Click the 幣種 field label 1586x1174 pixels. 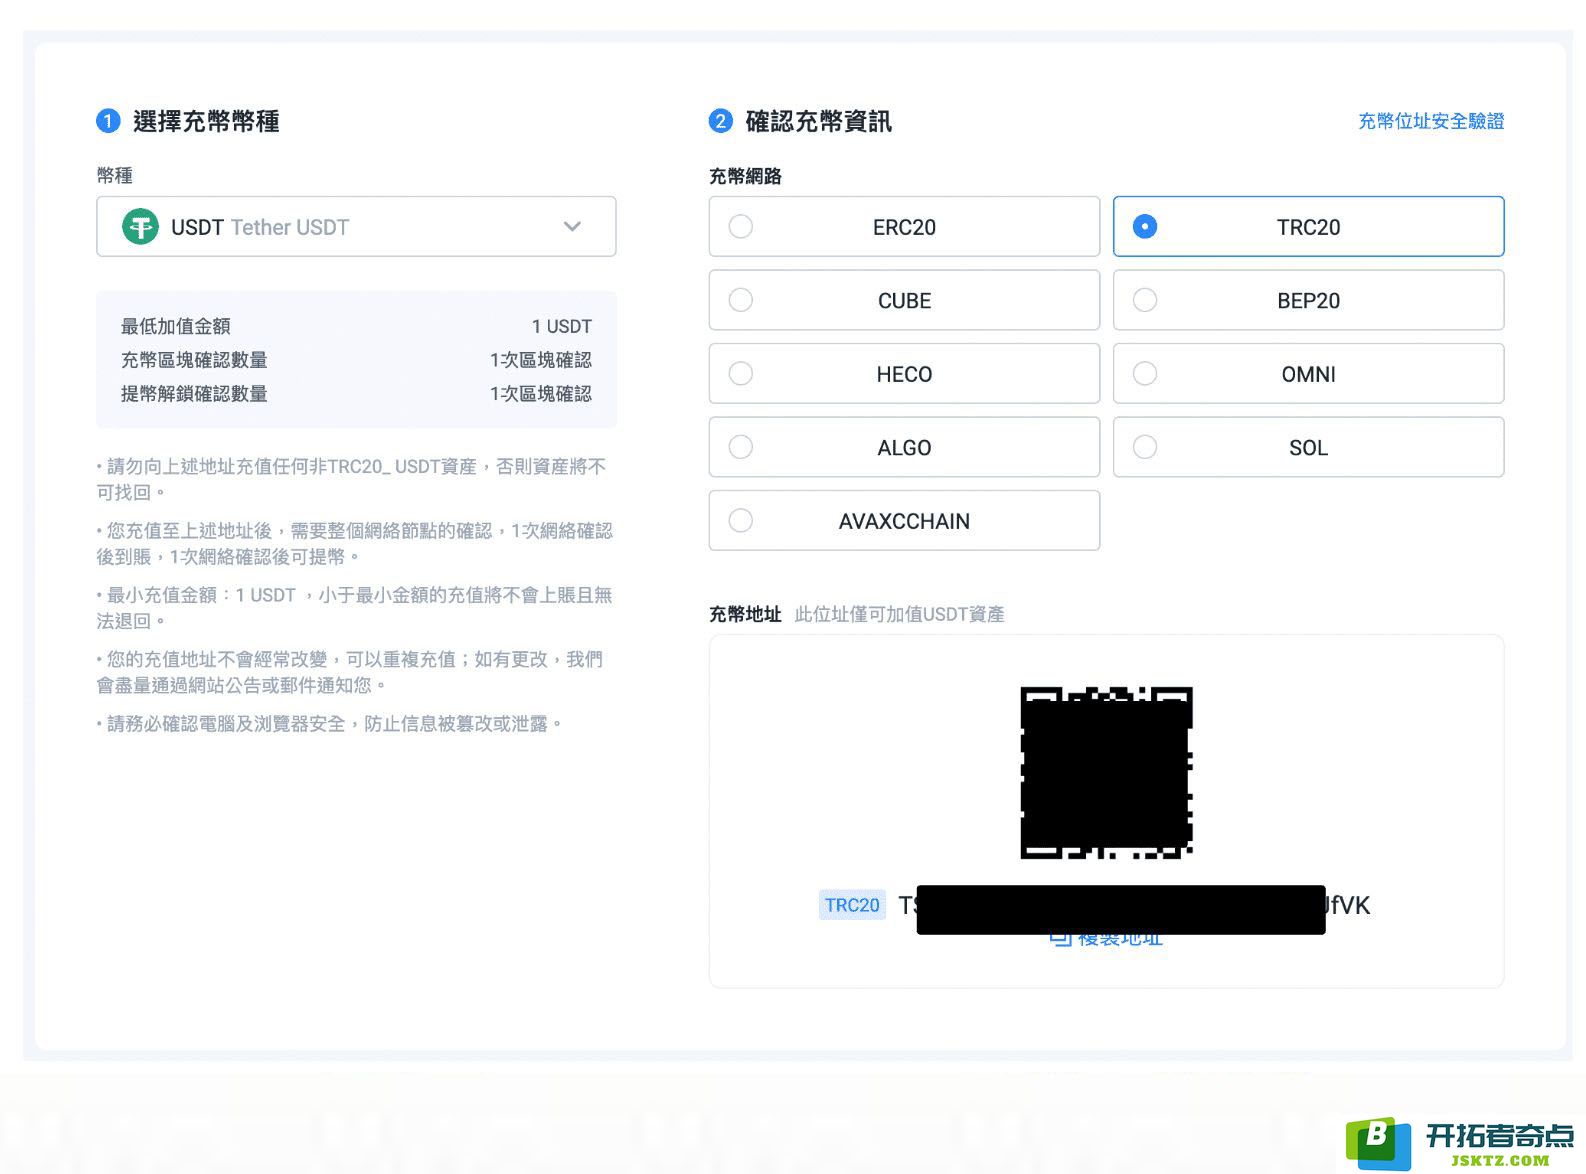click(x=115, y=175)
